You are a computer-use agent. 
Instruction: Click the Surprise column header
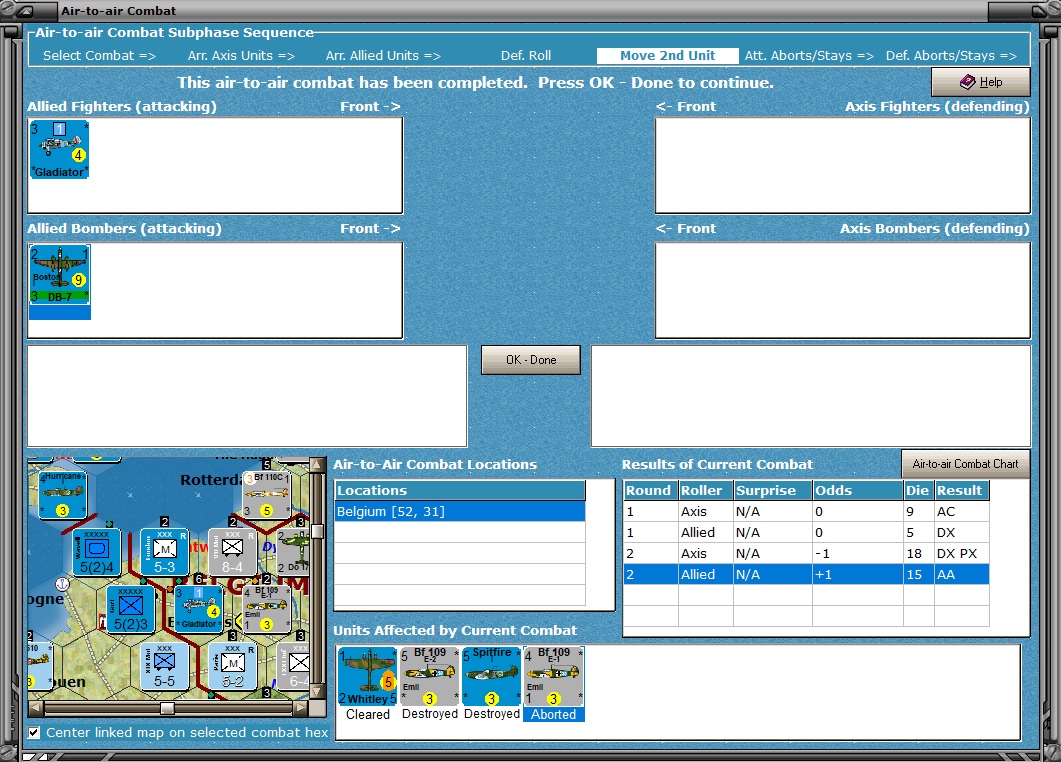click(773, 491)
